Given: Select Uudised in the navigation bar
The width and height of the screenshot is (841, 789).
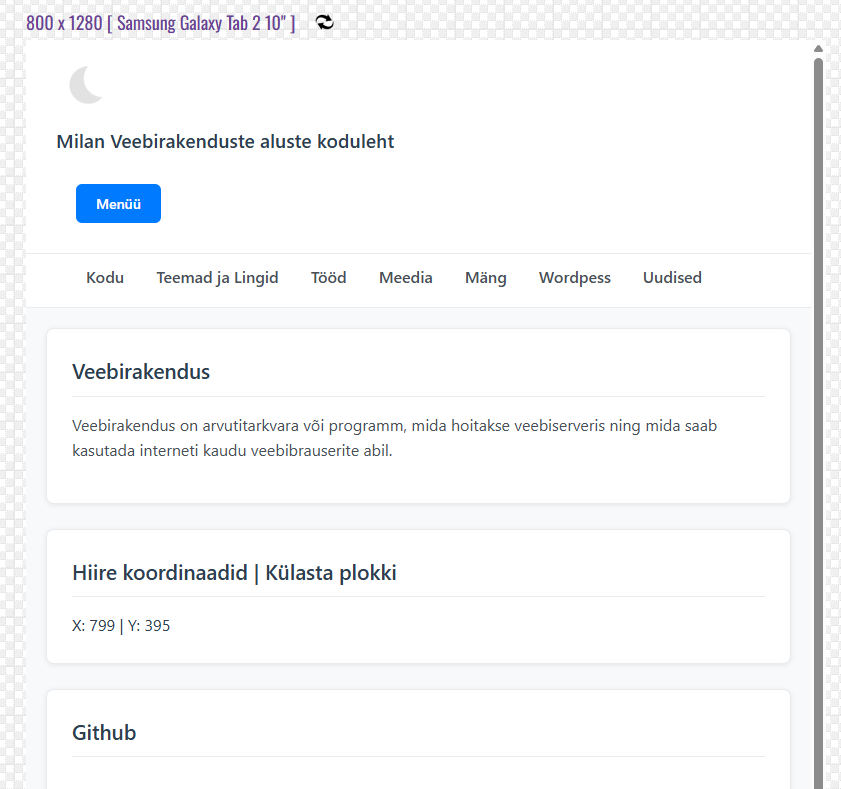Looking at the screenshot, I should pos(672,278).
